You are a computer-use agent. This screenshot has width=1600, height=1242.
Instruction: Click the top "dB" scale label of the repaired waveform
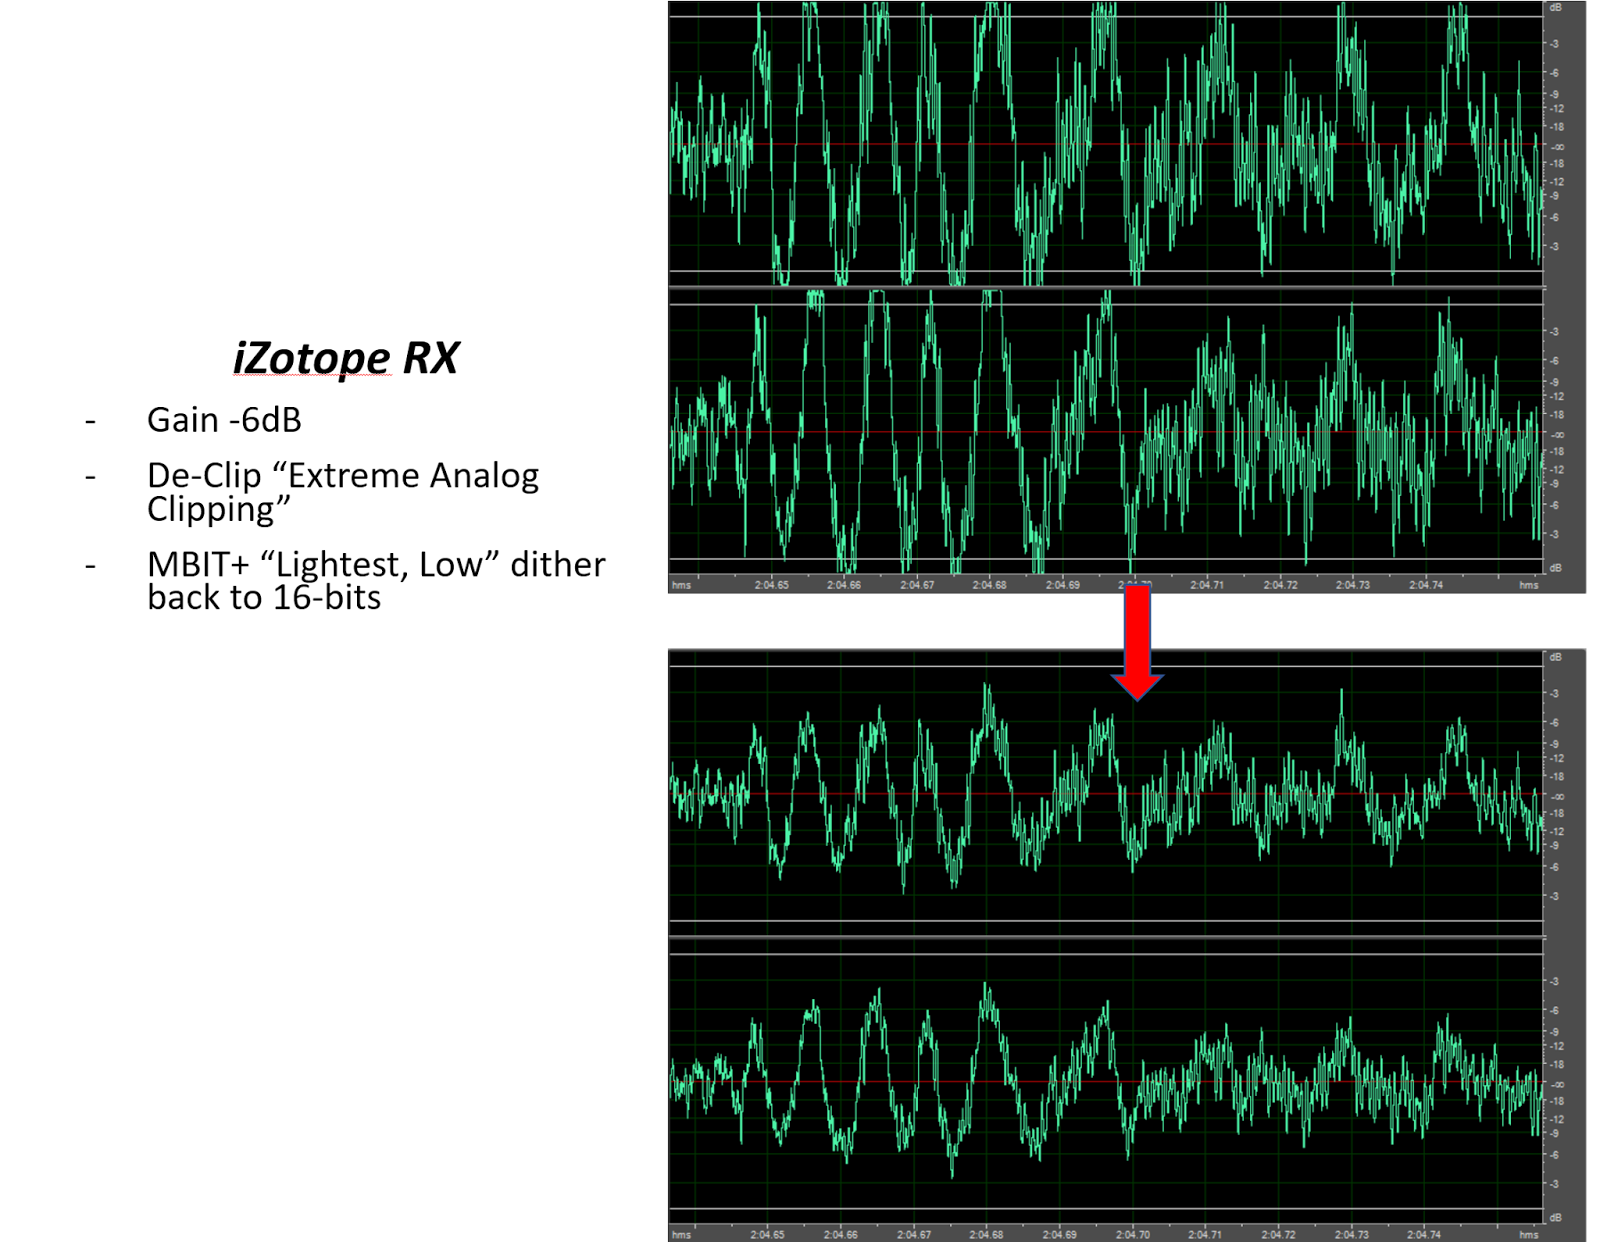click(1555, 657)
